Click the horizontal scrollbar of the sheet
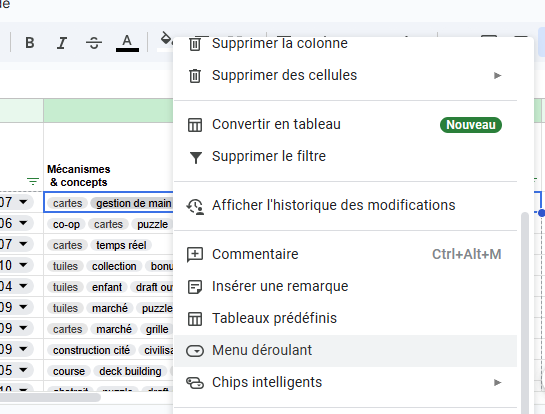 (x=50, y=397)
